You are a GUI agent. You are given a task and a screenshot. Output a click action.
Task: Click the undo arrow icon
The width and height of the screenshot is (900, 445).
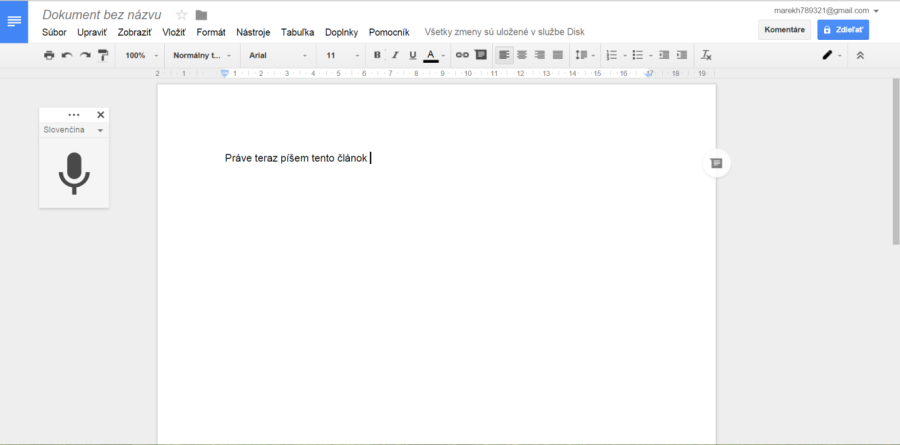tap(67, 55)
